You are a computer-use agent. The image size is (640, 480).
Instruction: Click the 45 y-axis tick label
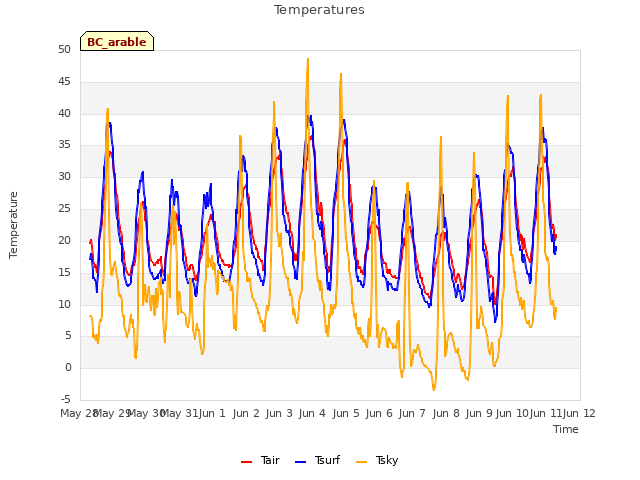64,82
